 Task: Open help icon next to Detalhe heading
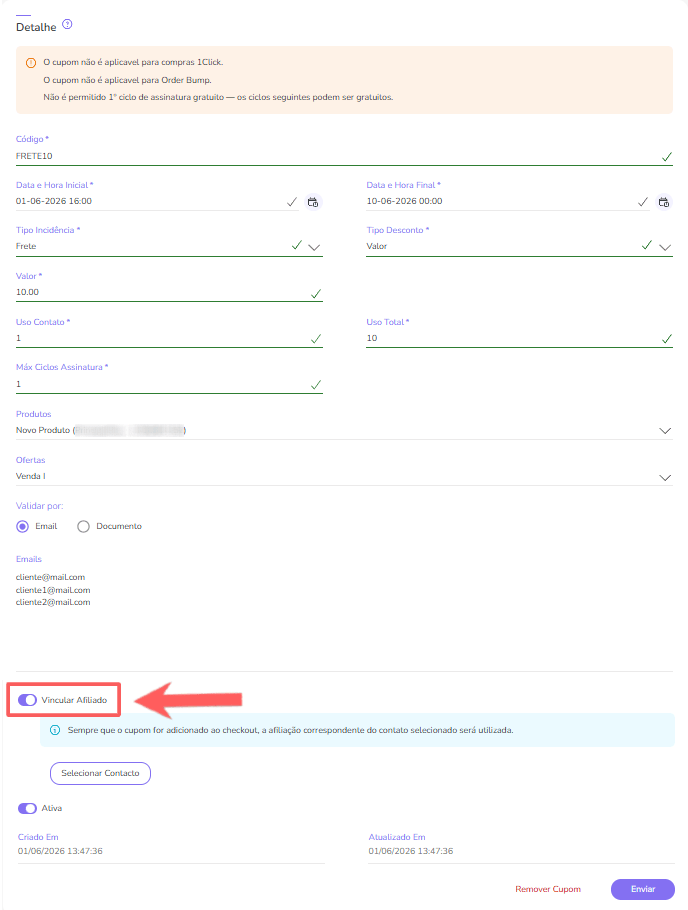point(67,24)
